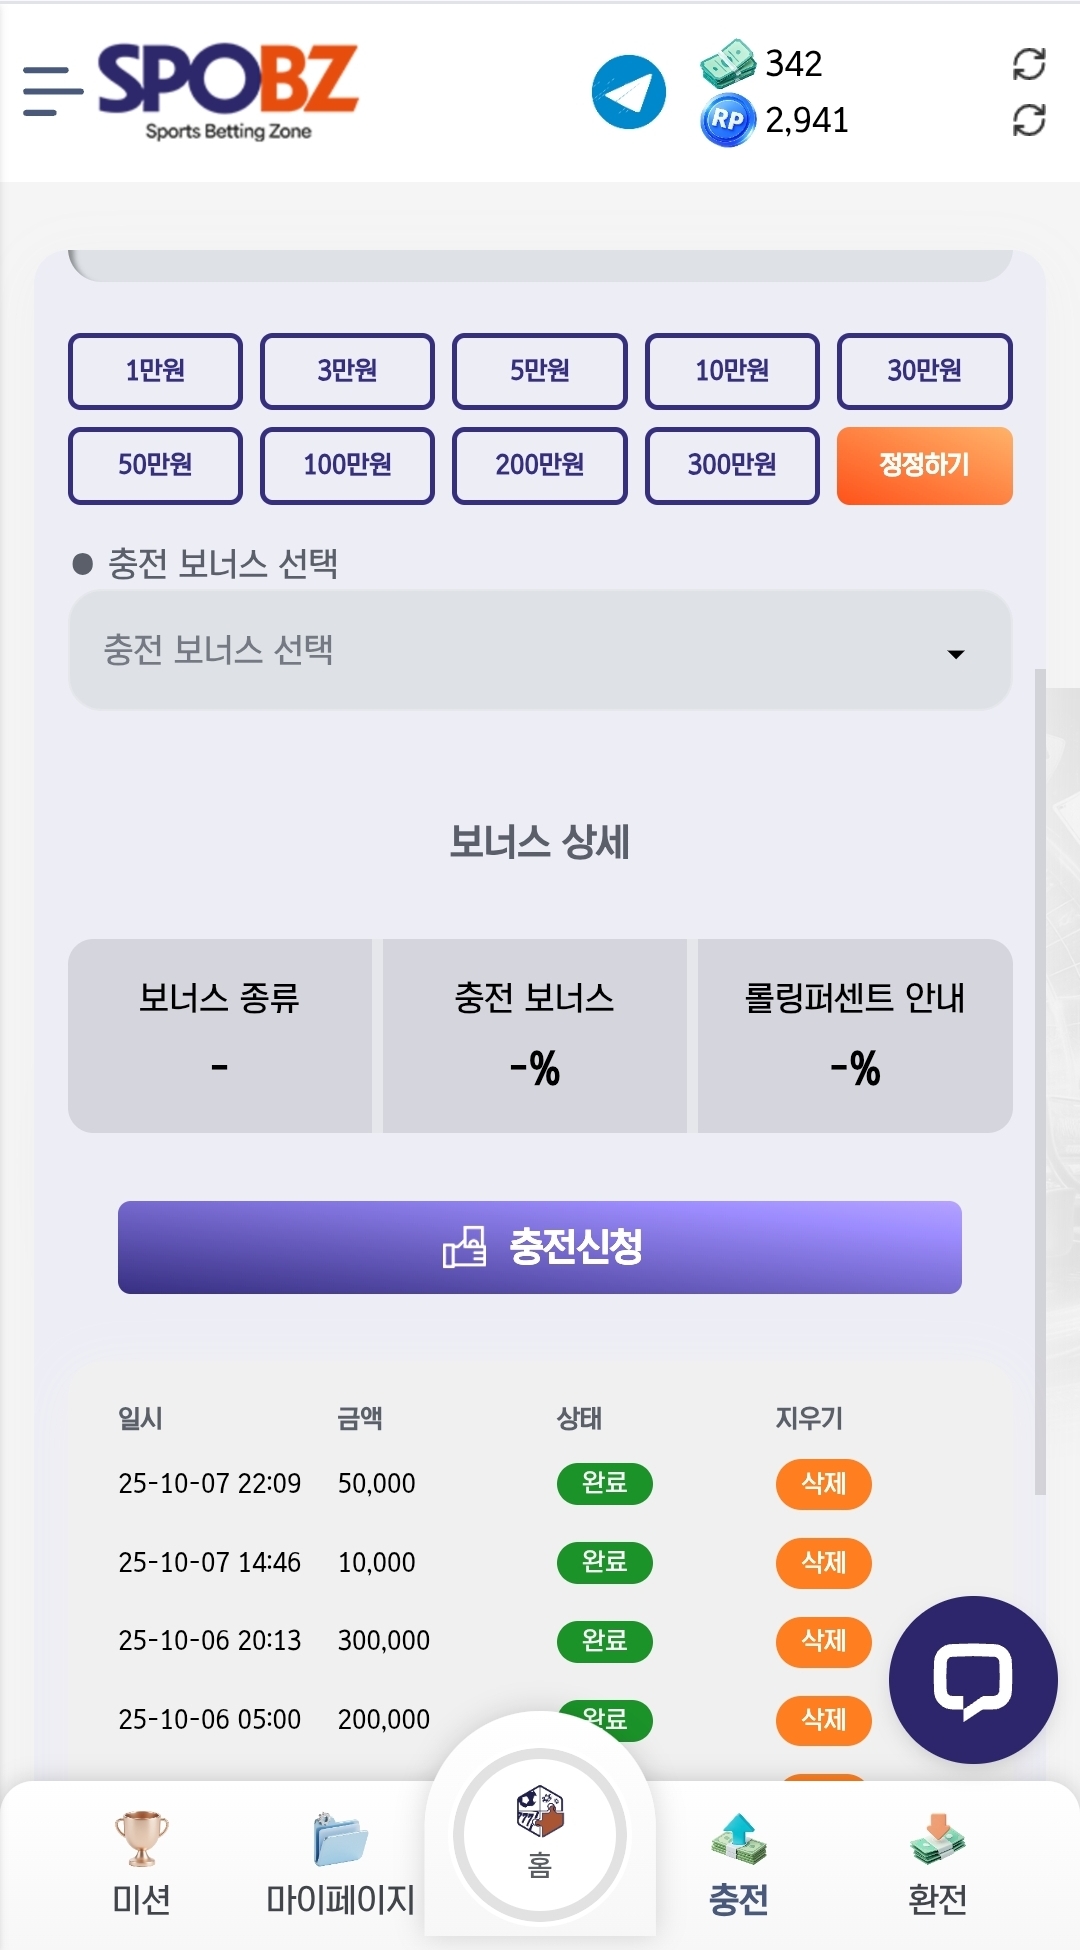Choose the 100만원 amount button
The width and height of the screenshot is (1080, 1950).
click(x=347, y=465)
